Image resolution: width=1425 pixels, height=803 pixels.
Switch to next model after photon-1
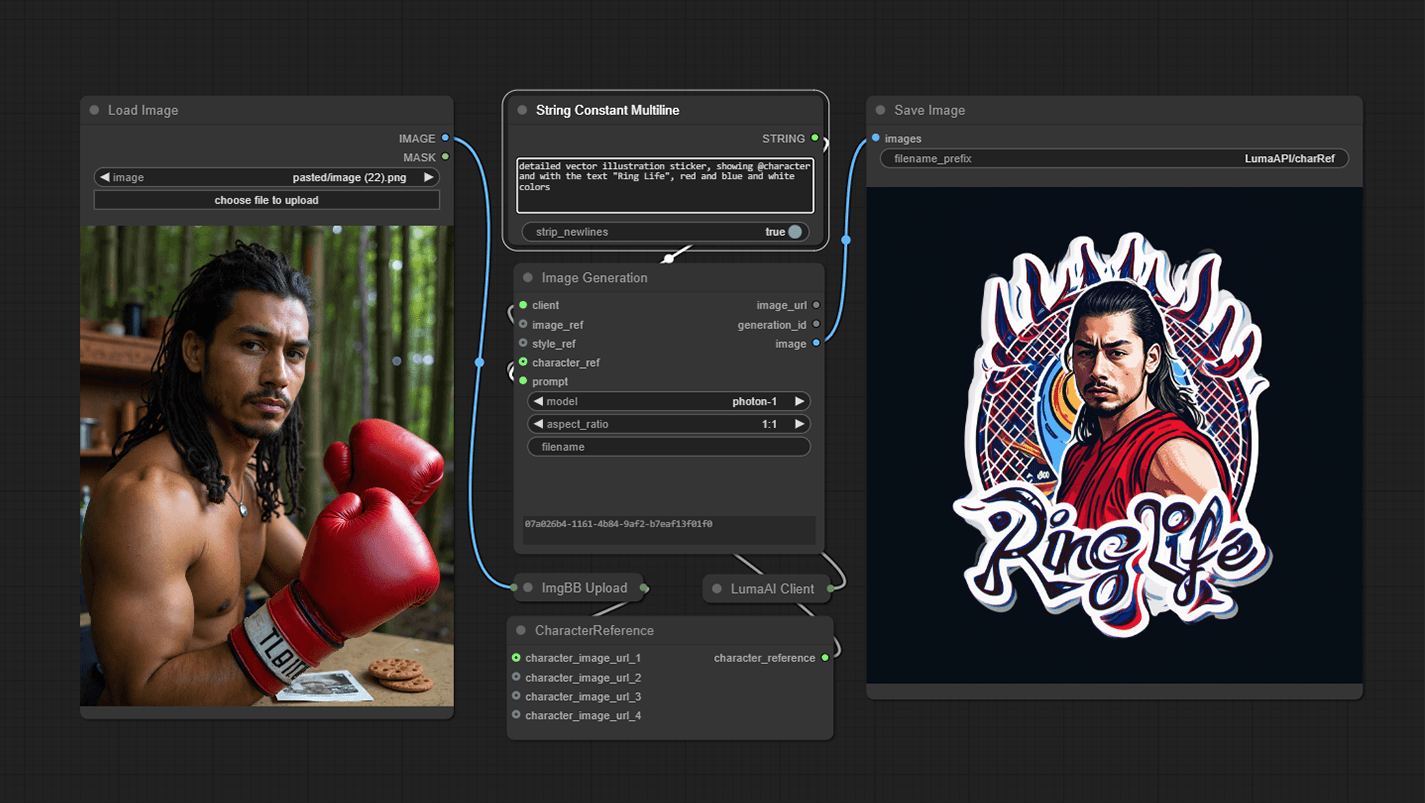pos(799,401)
